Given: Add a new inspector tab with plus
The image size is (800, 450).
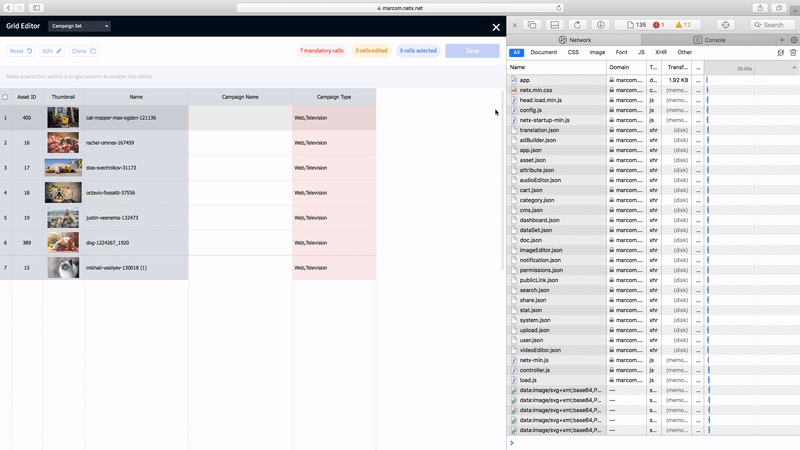Looking at the screenshot, I should (781, 40).
